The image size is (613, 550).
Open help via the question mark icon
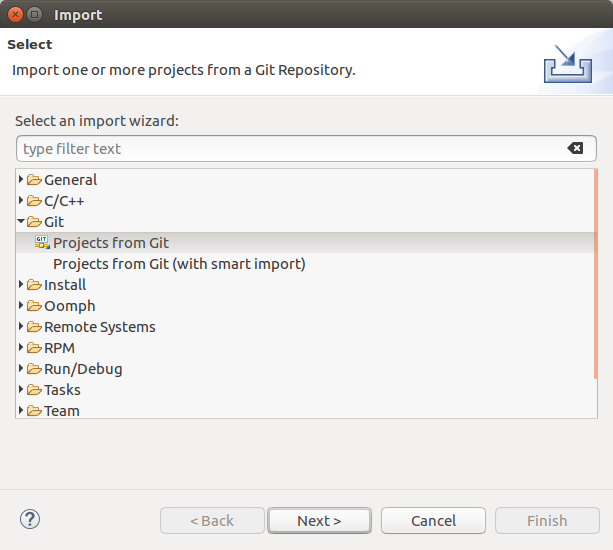point(30,519)
